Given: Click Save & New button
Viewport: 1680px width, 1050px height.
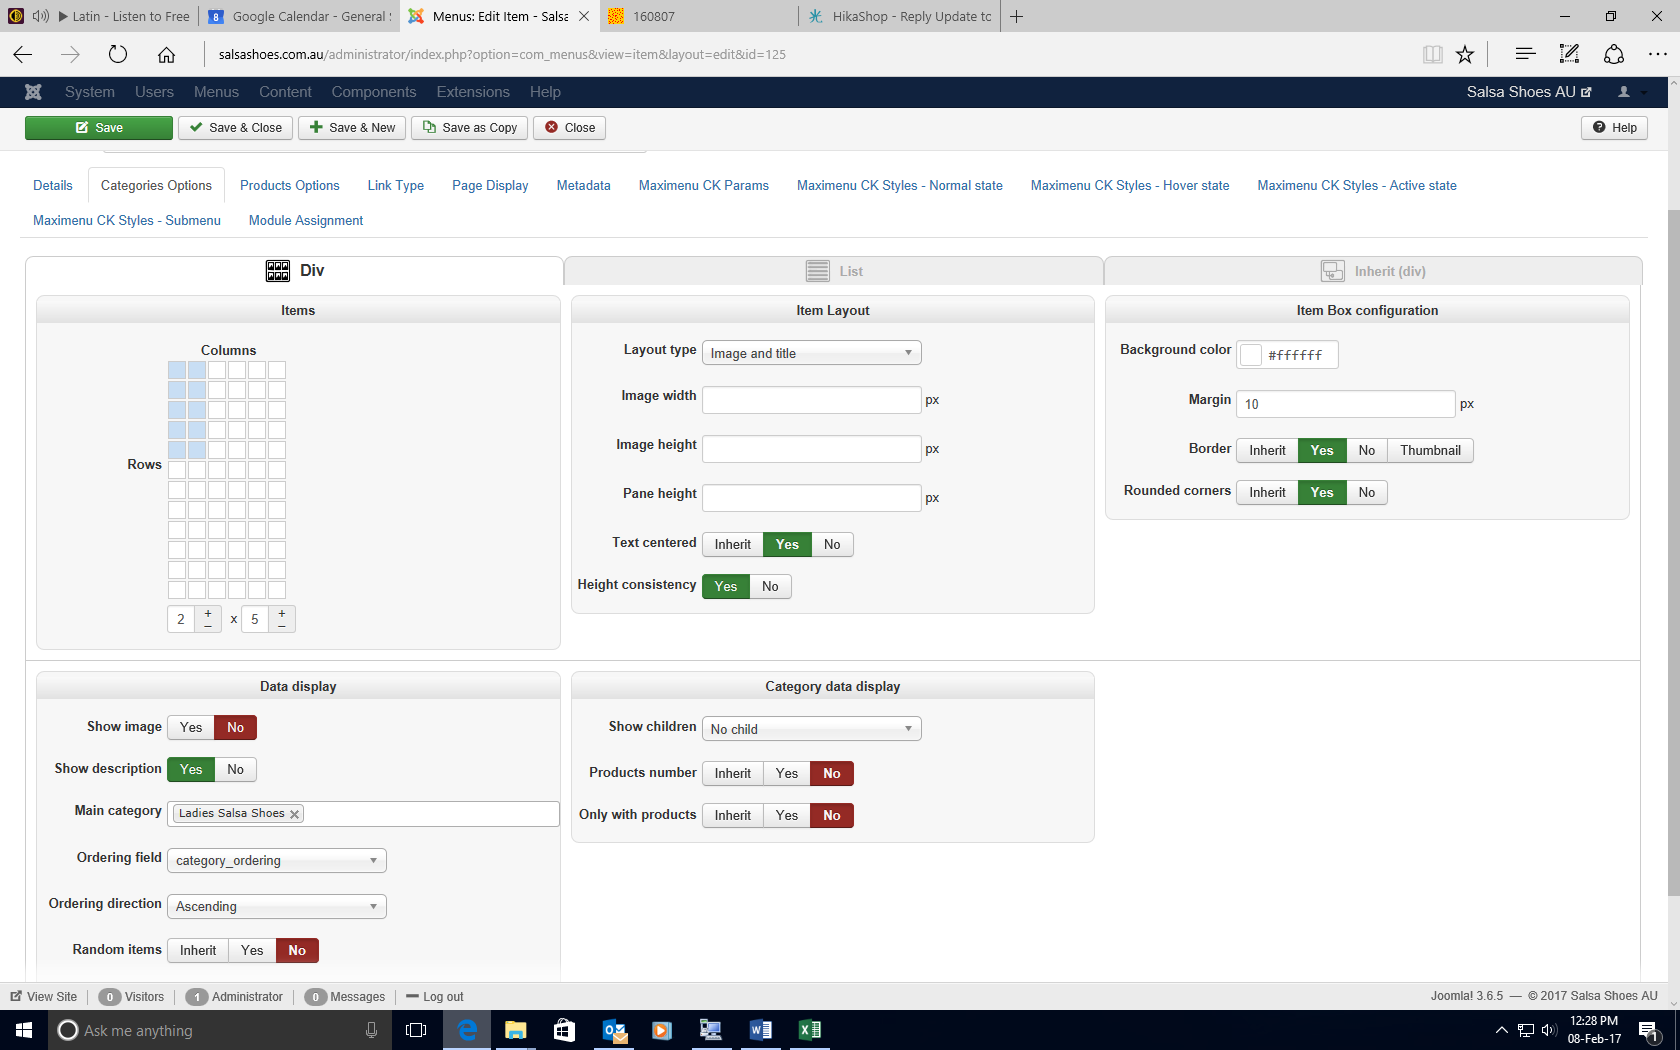Looking at the screenshot, I should click(x=352, y=128).
